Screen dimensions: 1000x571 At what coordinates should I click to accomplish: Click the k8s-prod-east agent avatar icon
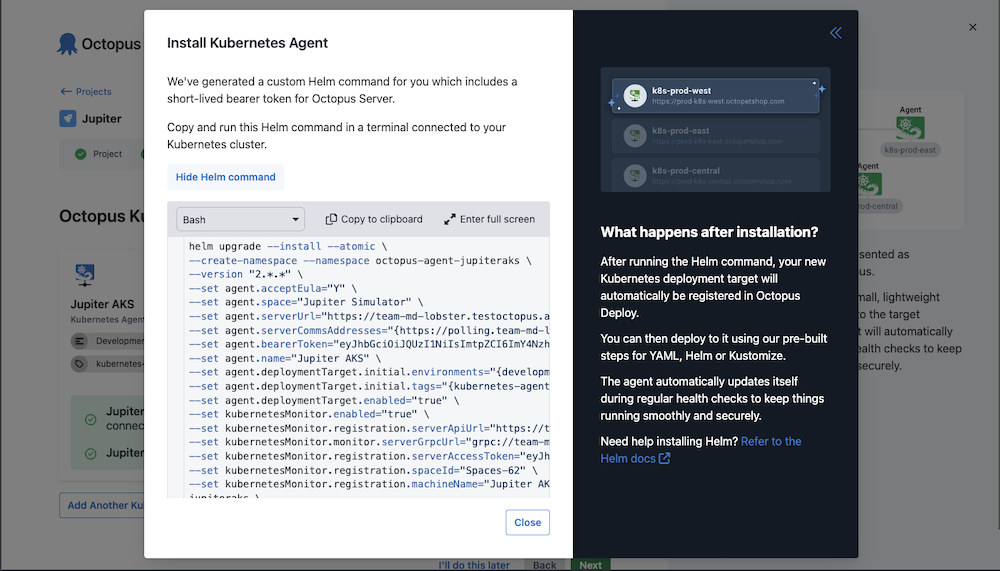[x=635, y=135]
